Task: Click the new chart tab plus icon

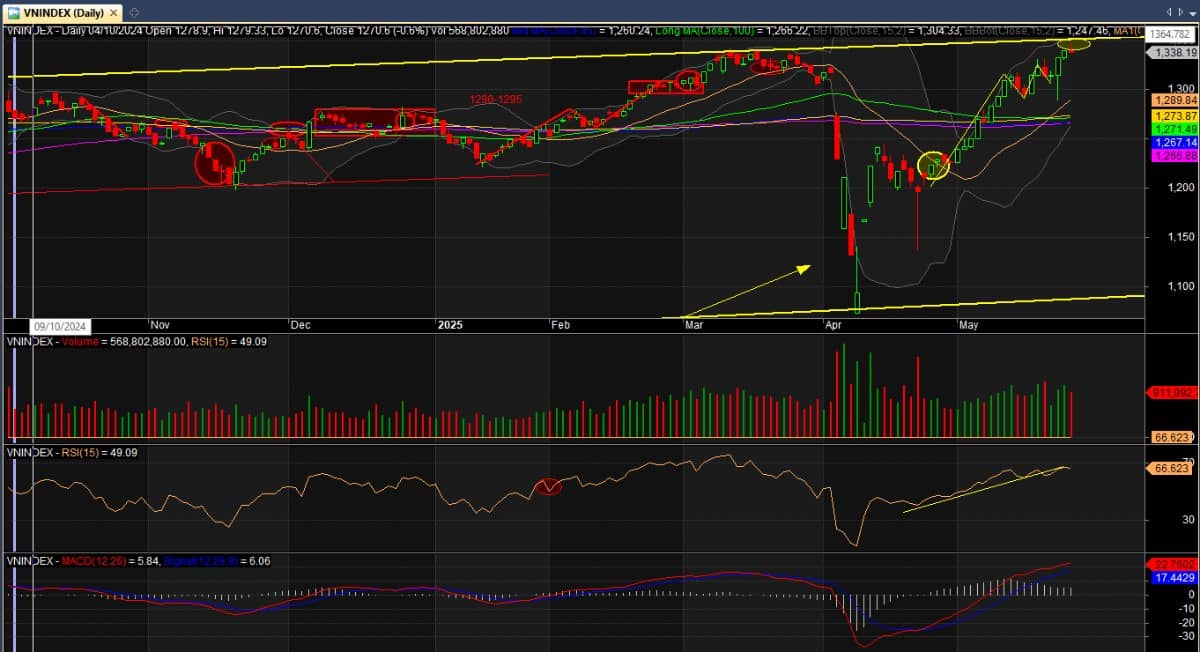Action: point(134,12)
